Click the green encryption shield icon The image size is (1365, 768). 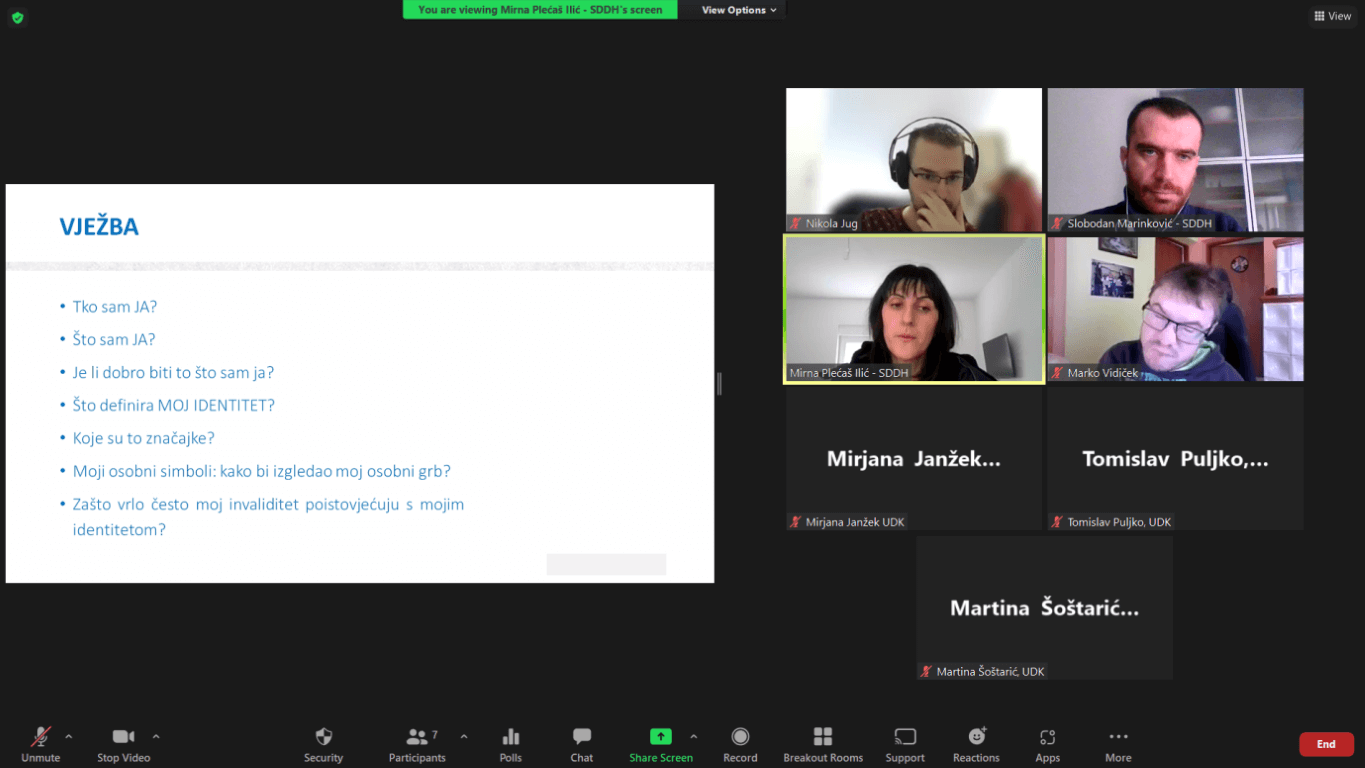point(17,17)
